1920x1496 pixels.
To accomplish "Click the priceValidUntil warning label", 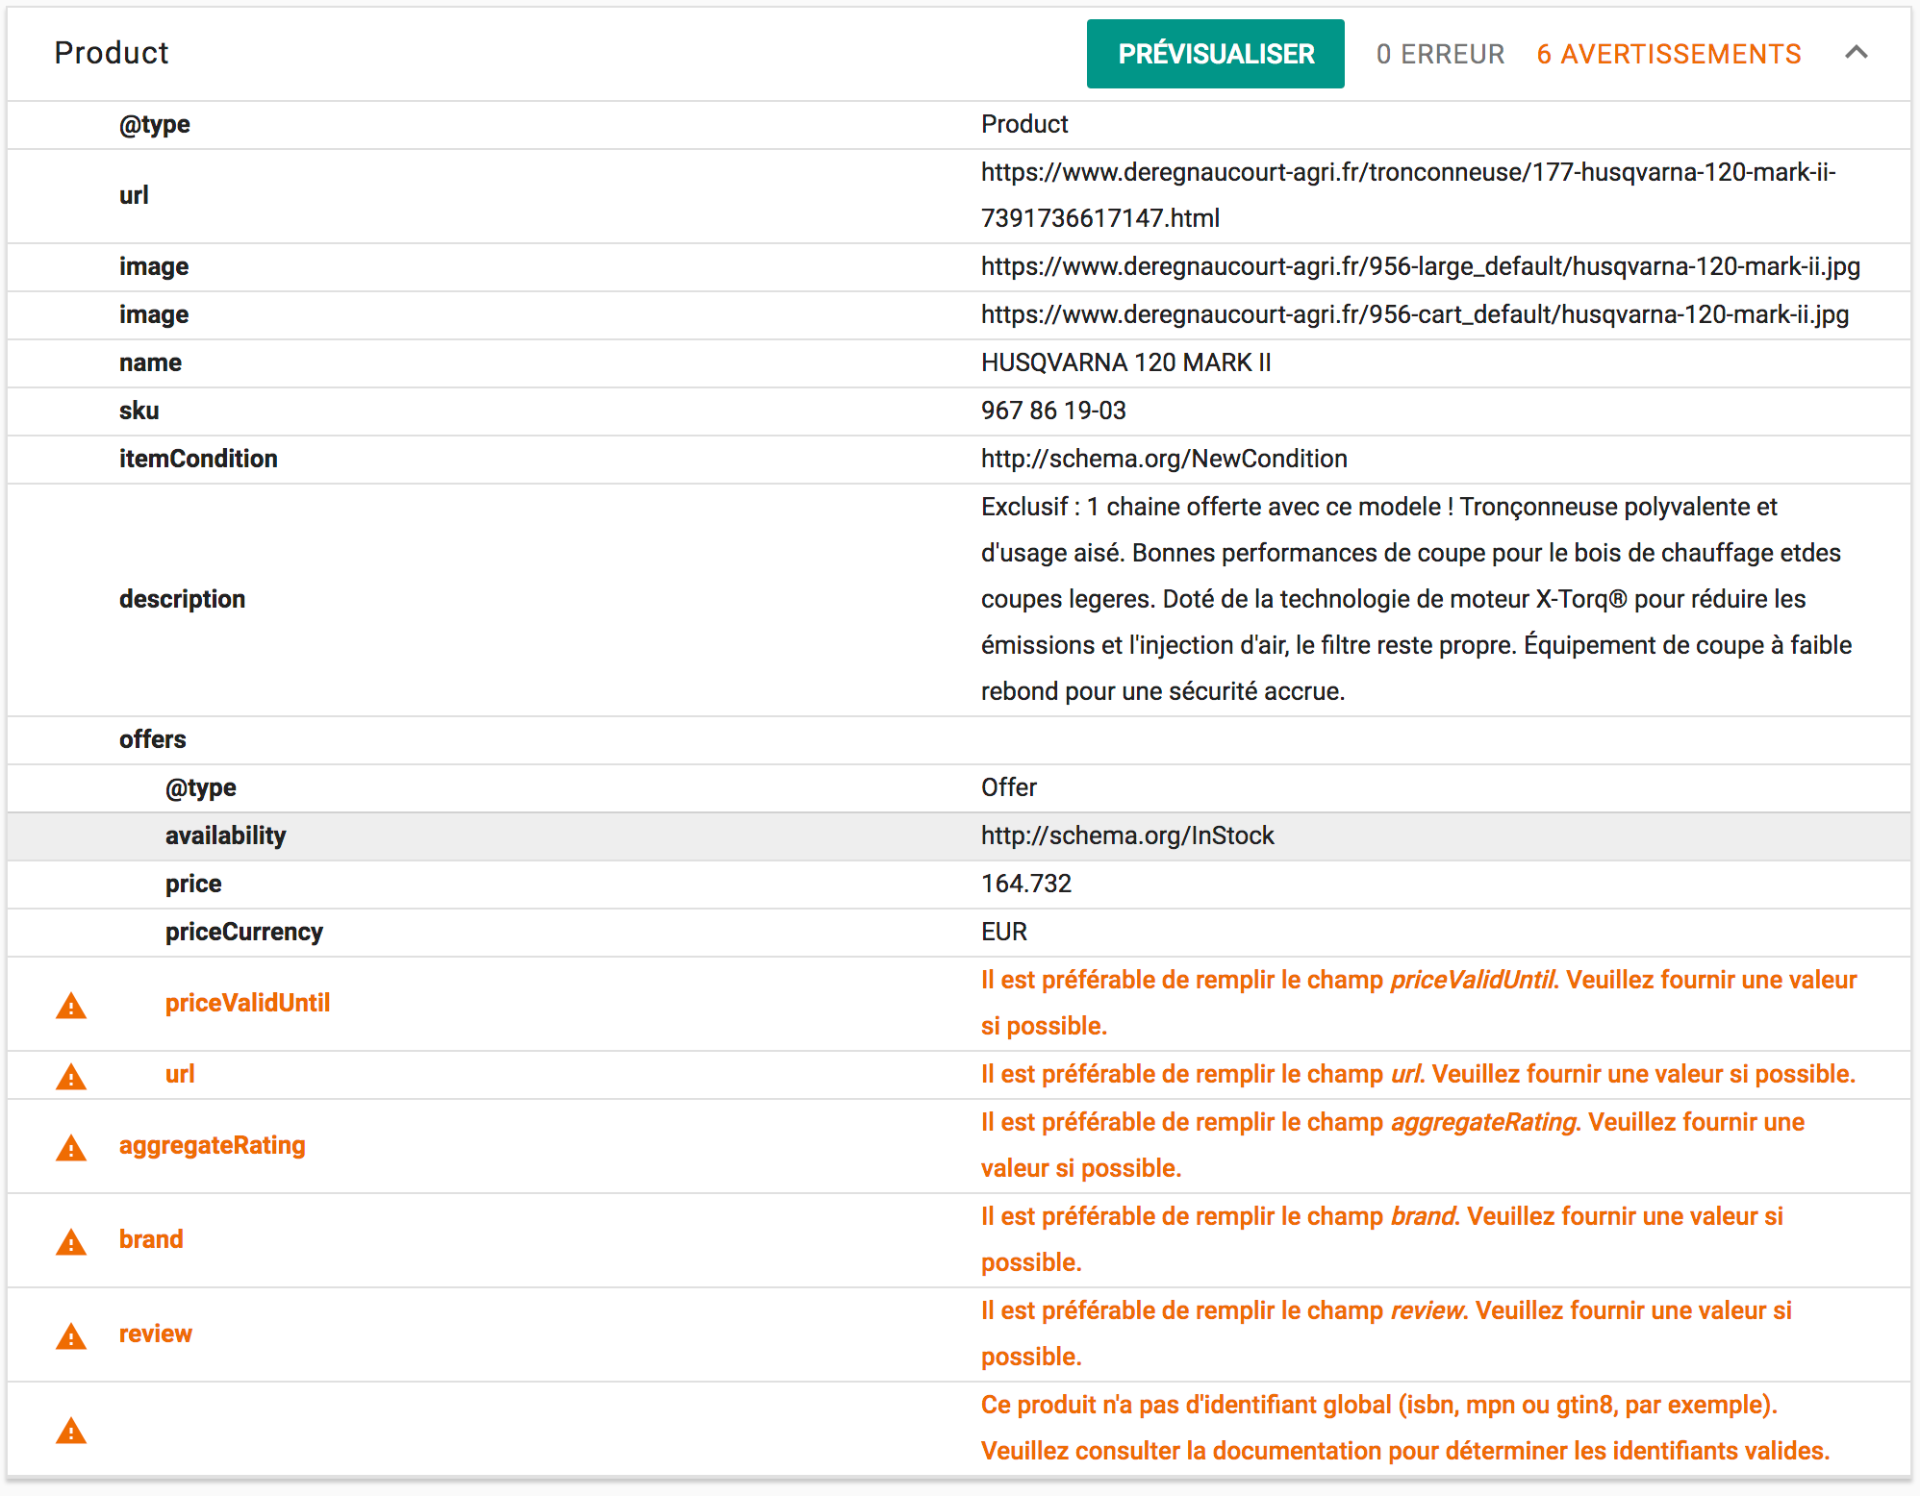I will [x=247, y=1003].
